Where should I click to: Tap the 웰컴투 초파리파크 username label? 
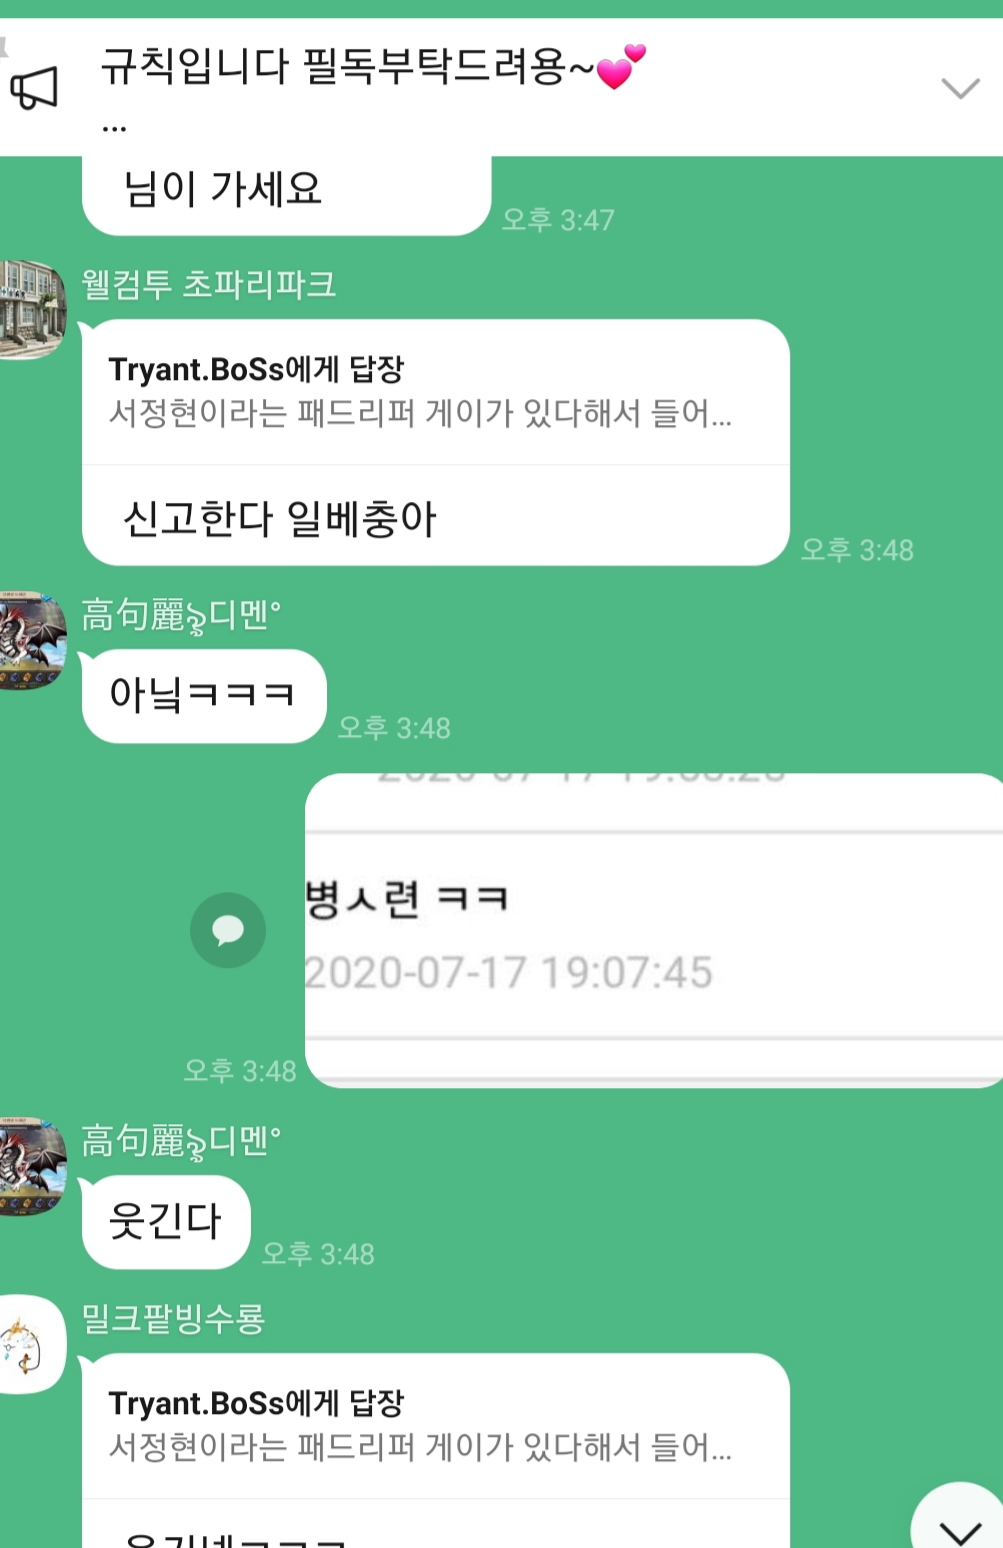(208, 284)
